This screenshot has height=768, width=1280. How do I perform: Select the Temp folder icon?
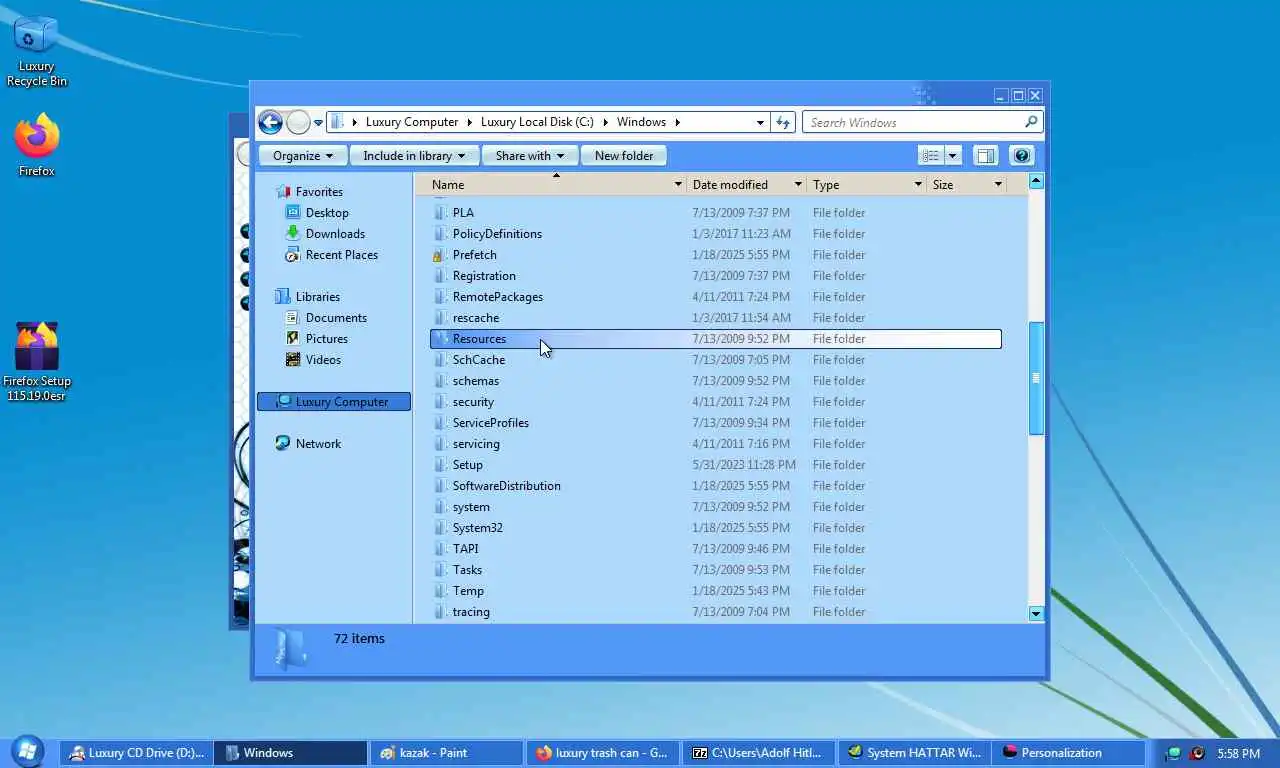tap(440, 591)
